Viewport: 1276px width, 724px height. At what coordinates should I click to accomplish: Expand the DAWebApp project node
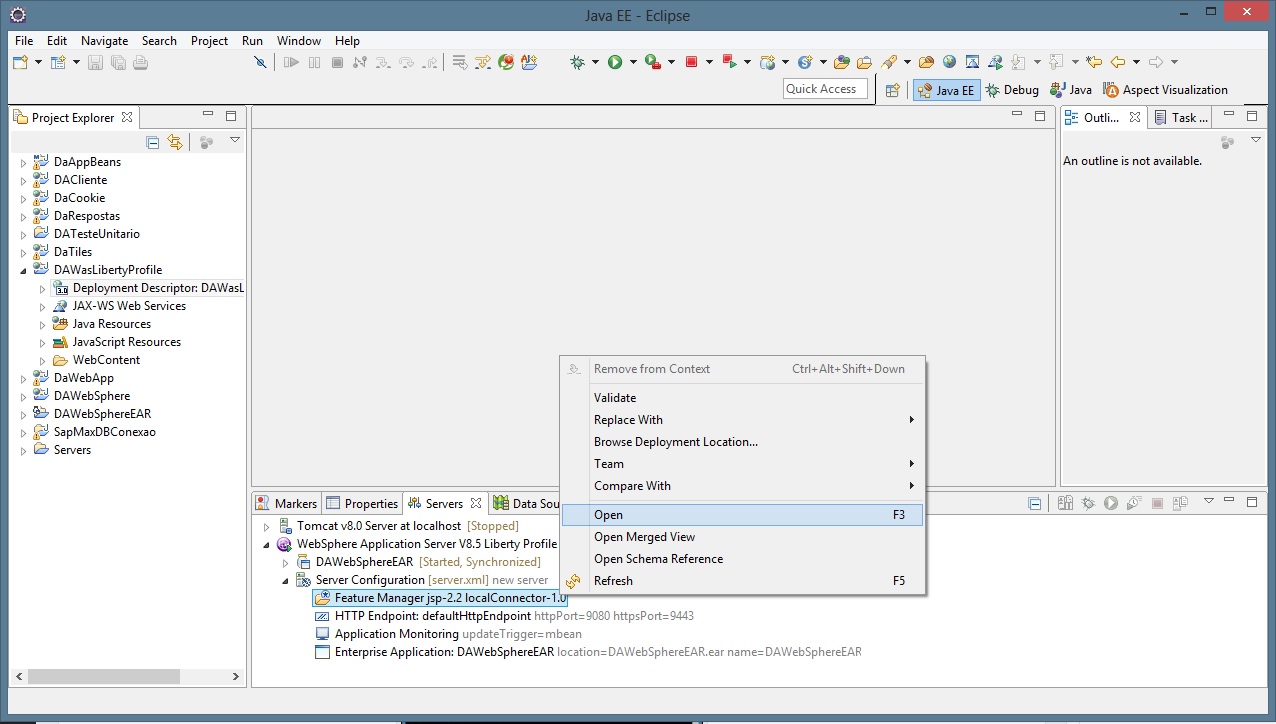(24, 379)
